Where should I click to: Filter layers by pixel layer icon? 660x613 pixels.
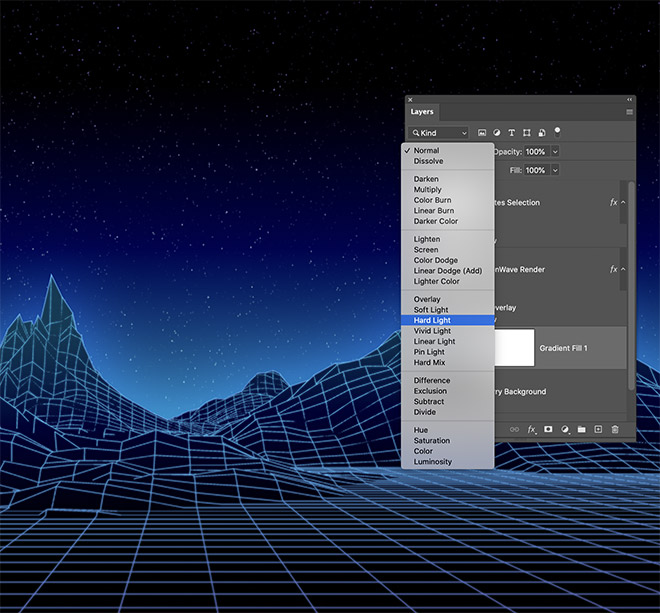482,133
